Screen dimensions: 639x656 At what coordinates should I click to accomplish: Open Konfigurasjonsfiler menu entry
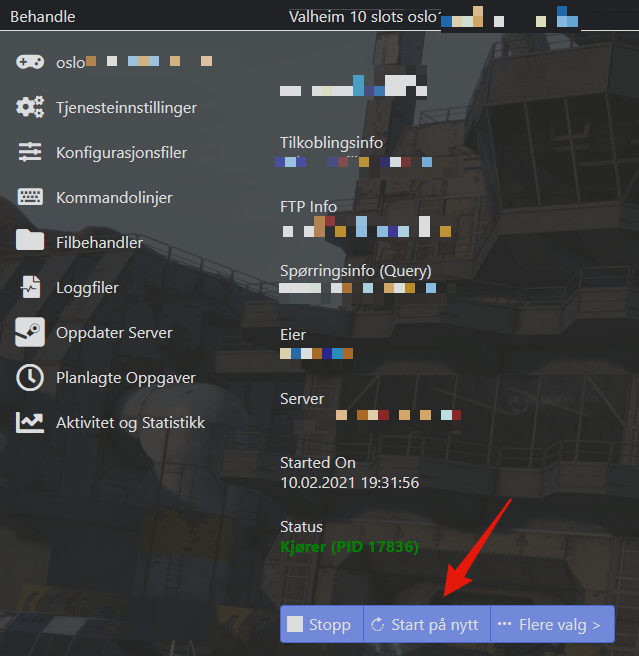121,153
